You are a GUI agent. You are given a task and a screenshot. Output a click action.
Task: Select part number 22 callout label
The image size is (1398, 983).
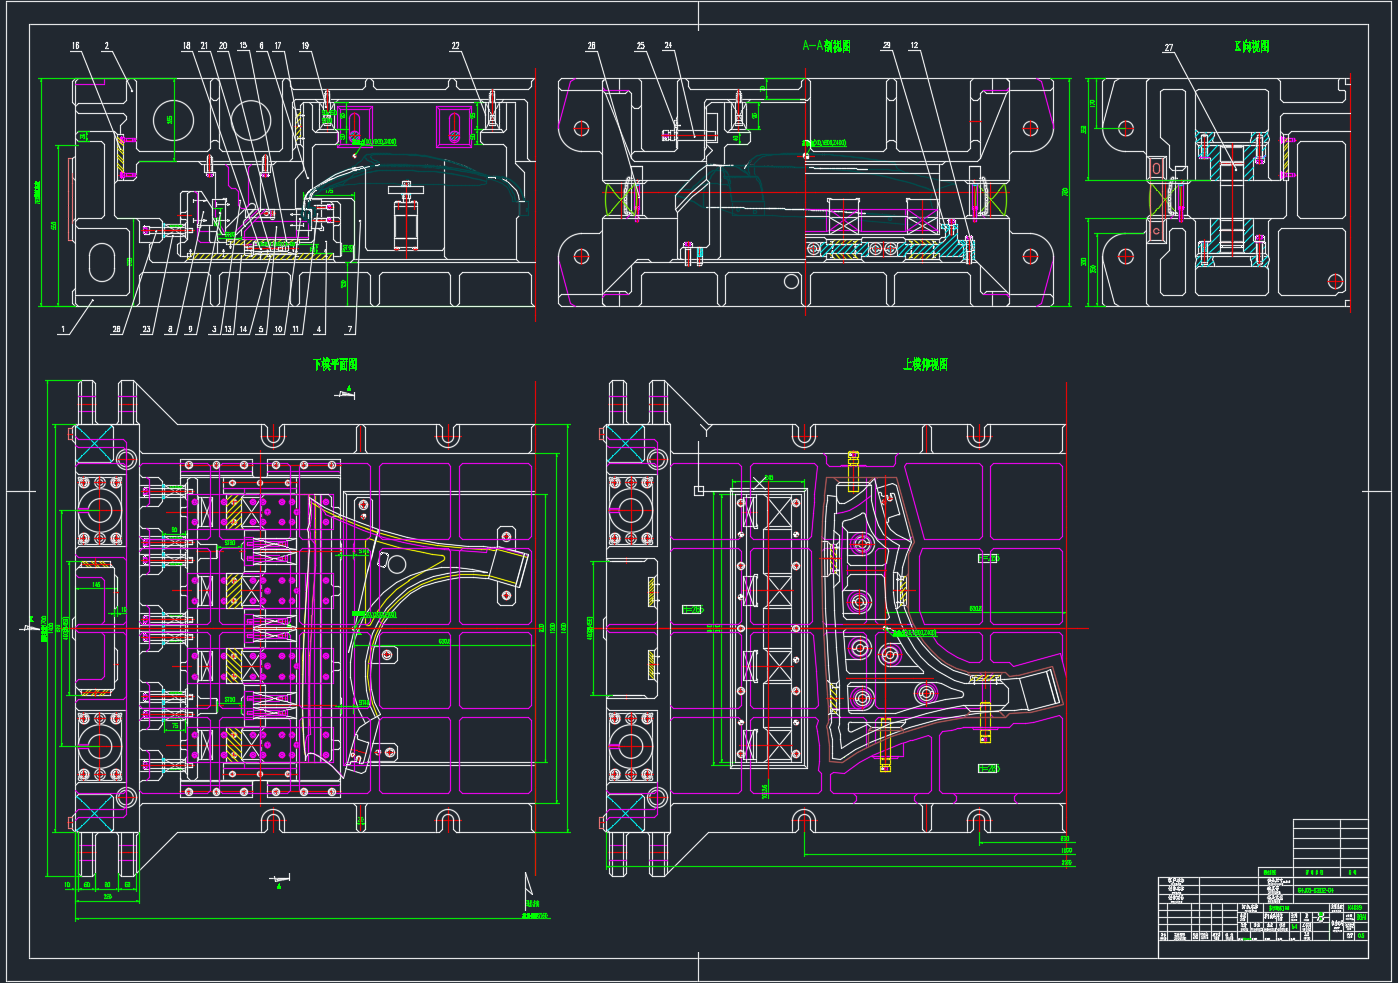(x=455, y=46)
